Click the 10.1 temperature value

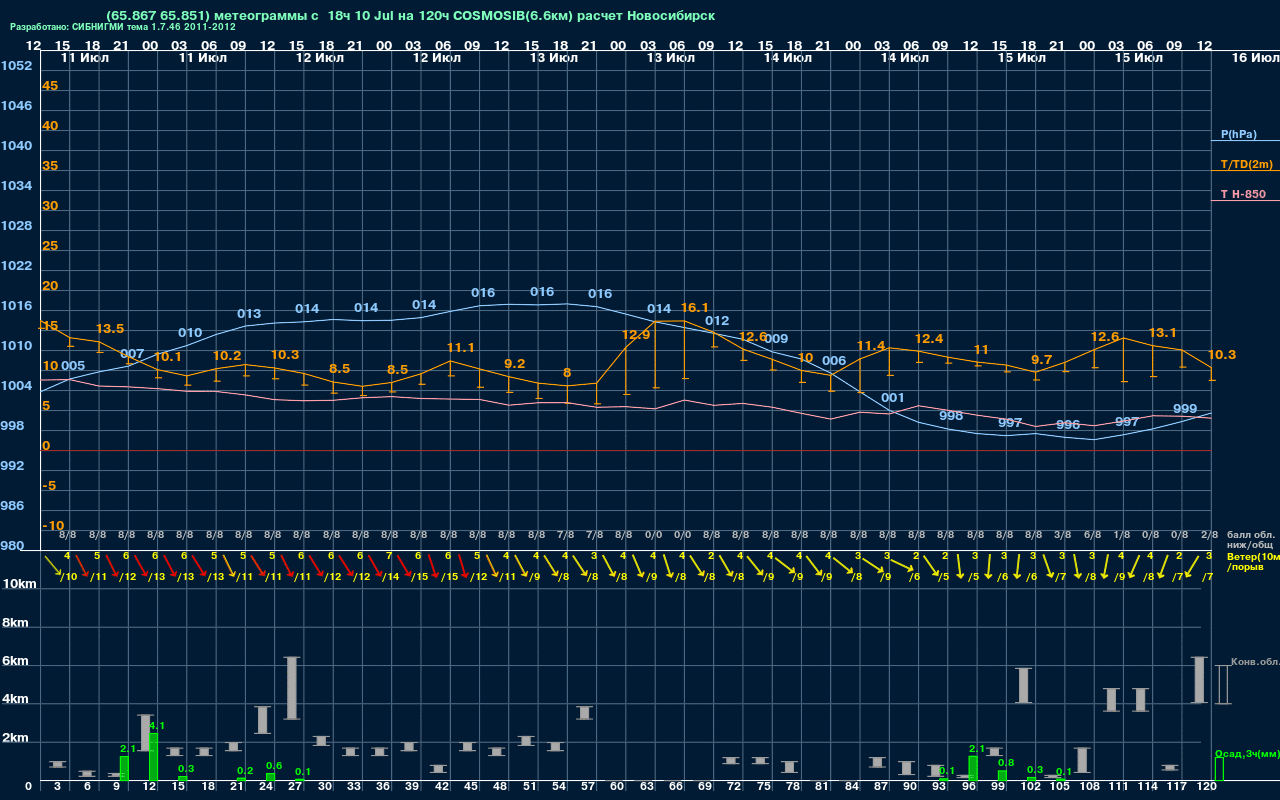click(168, 357)
